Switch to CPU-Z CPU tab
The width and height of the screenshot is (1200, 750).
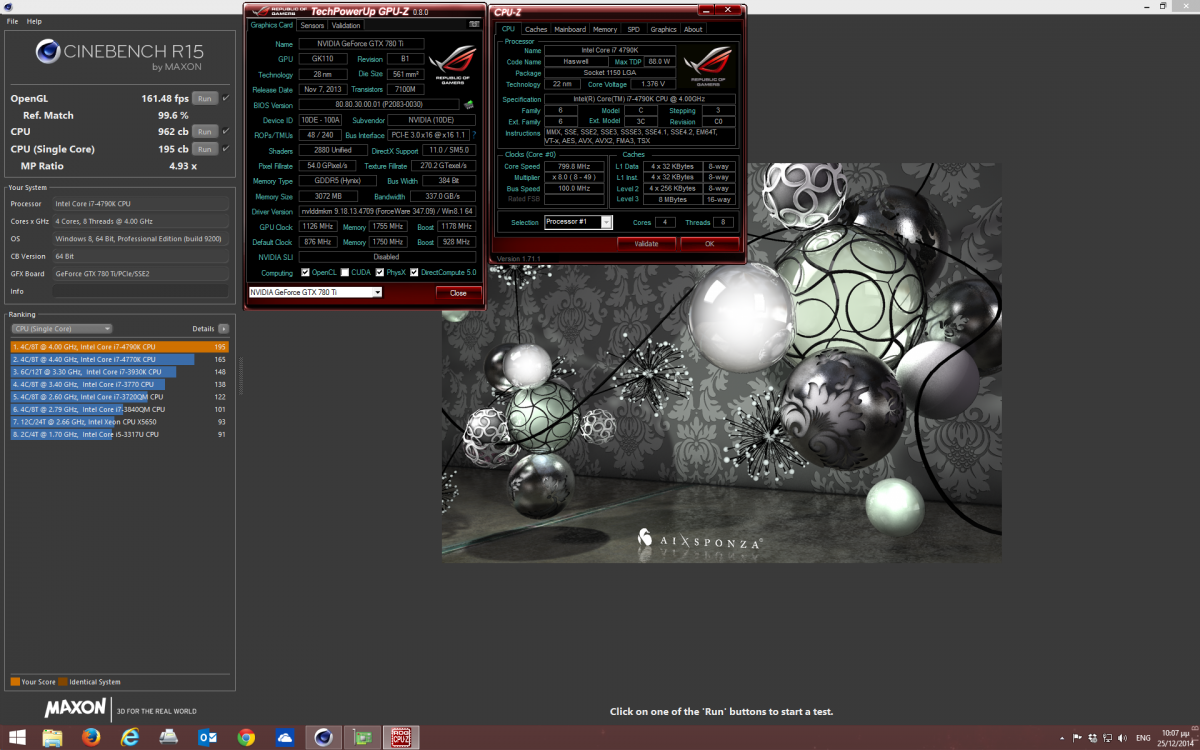point(508,29)
